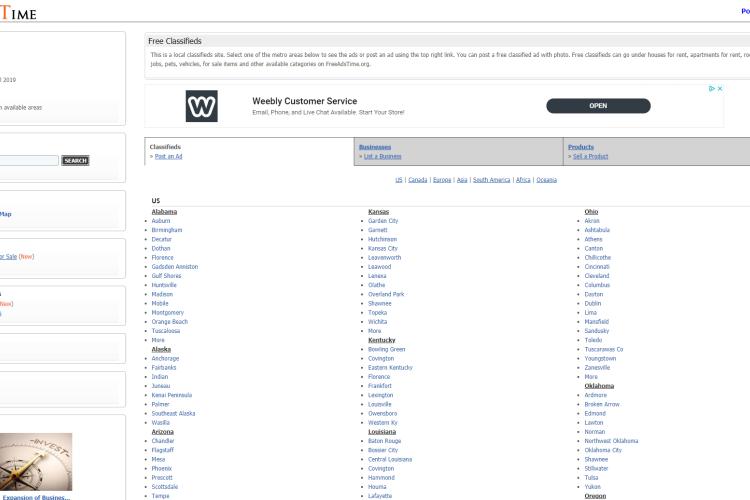Viewport: 750px width, 500px height.
Task: Open the Akron city link
Action: click(x=592, y=221)
